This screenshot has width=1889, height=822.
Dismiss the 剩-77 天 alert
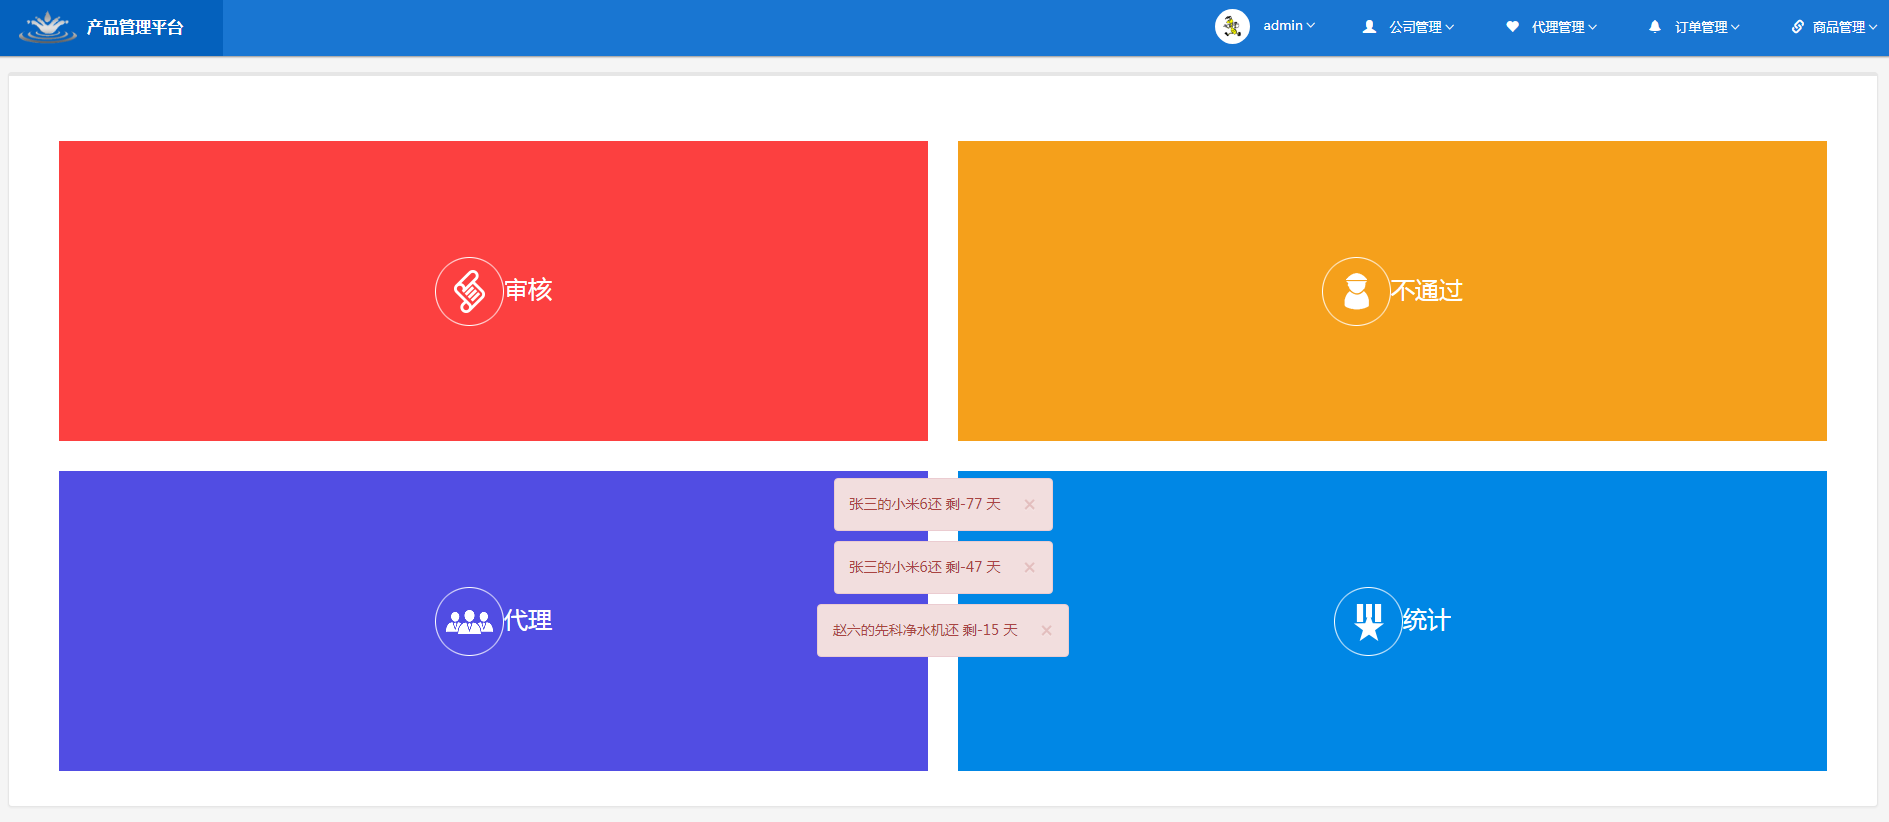pos(1029,504)
